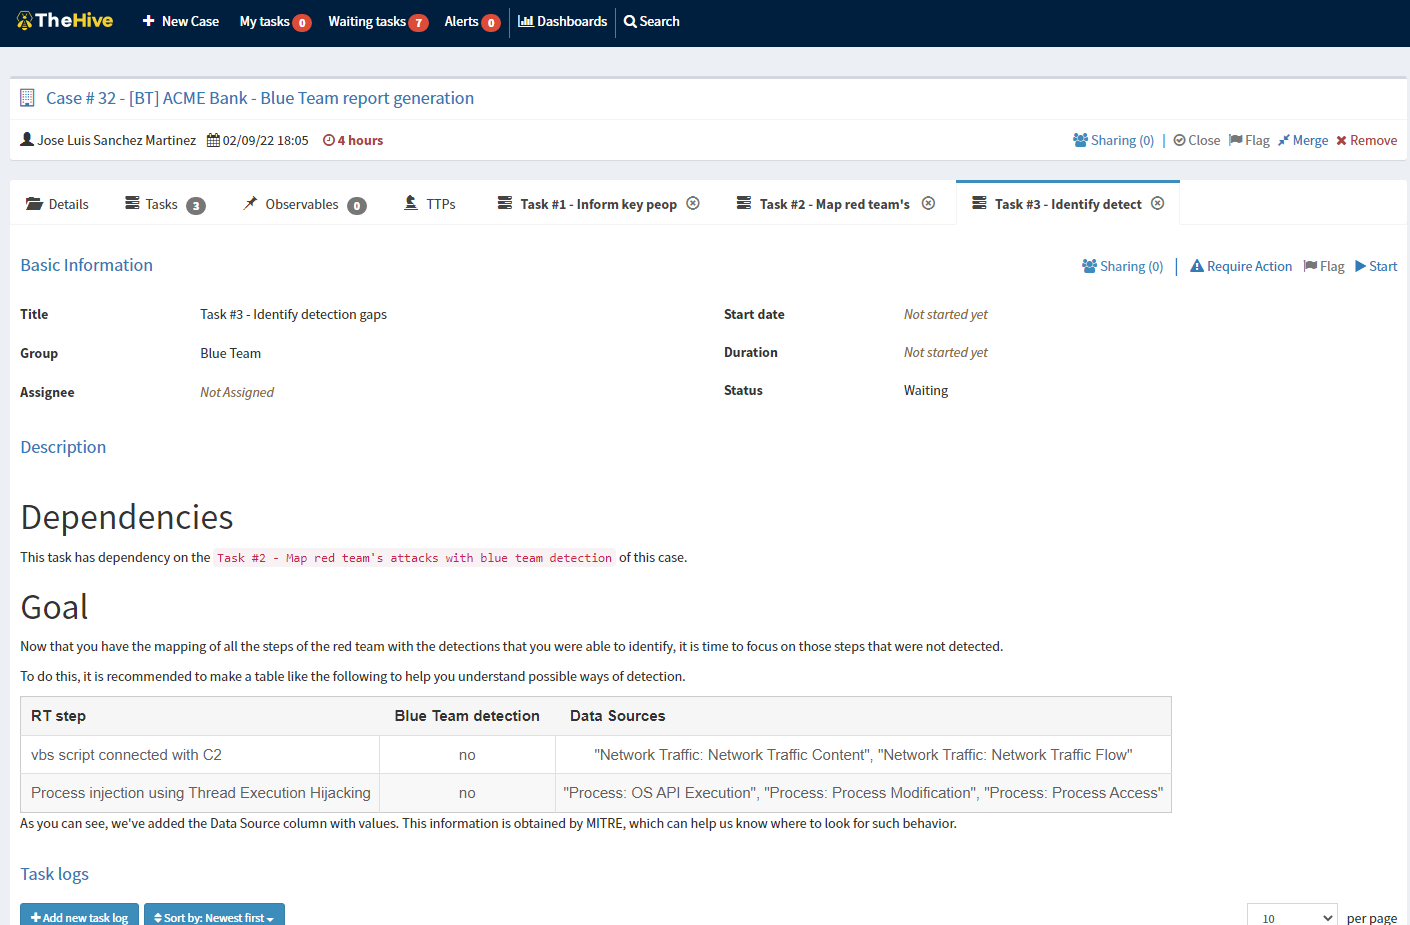The image size is (1410, 925).
Task: Click the Task logs heading
Action: tap(55, 874)
